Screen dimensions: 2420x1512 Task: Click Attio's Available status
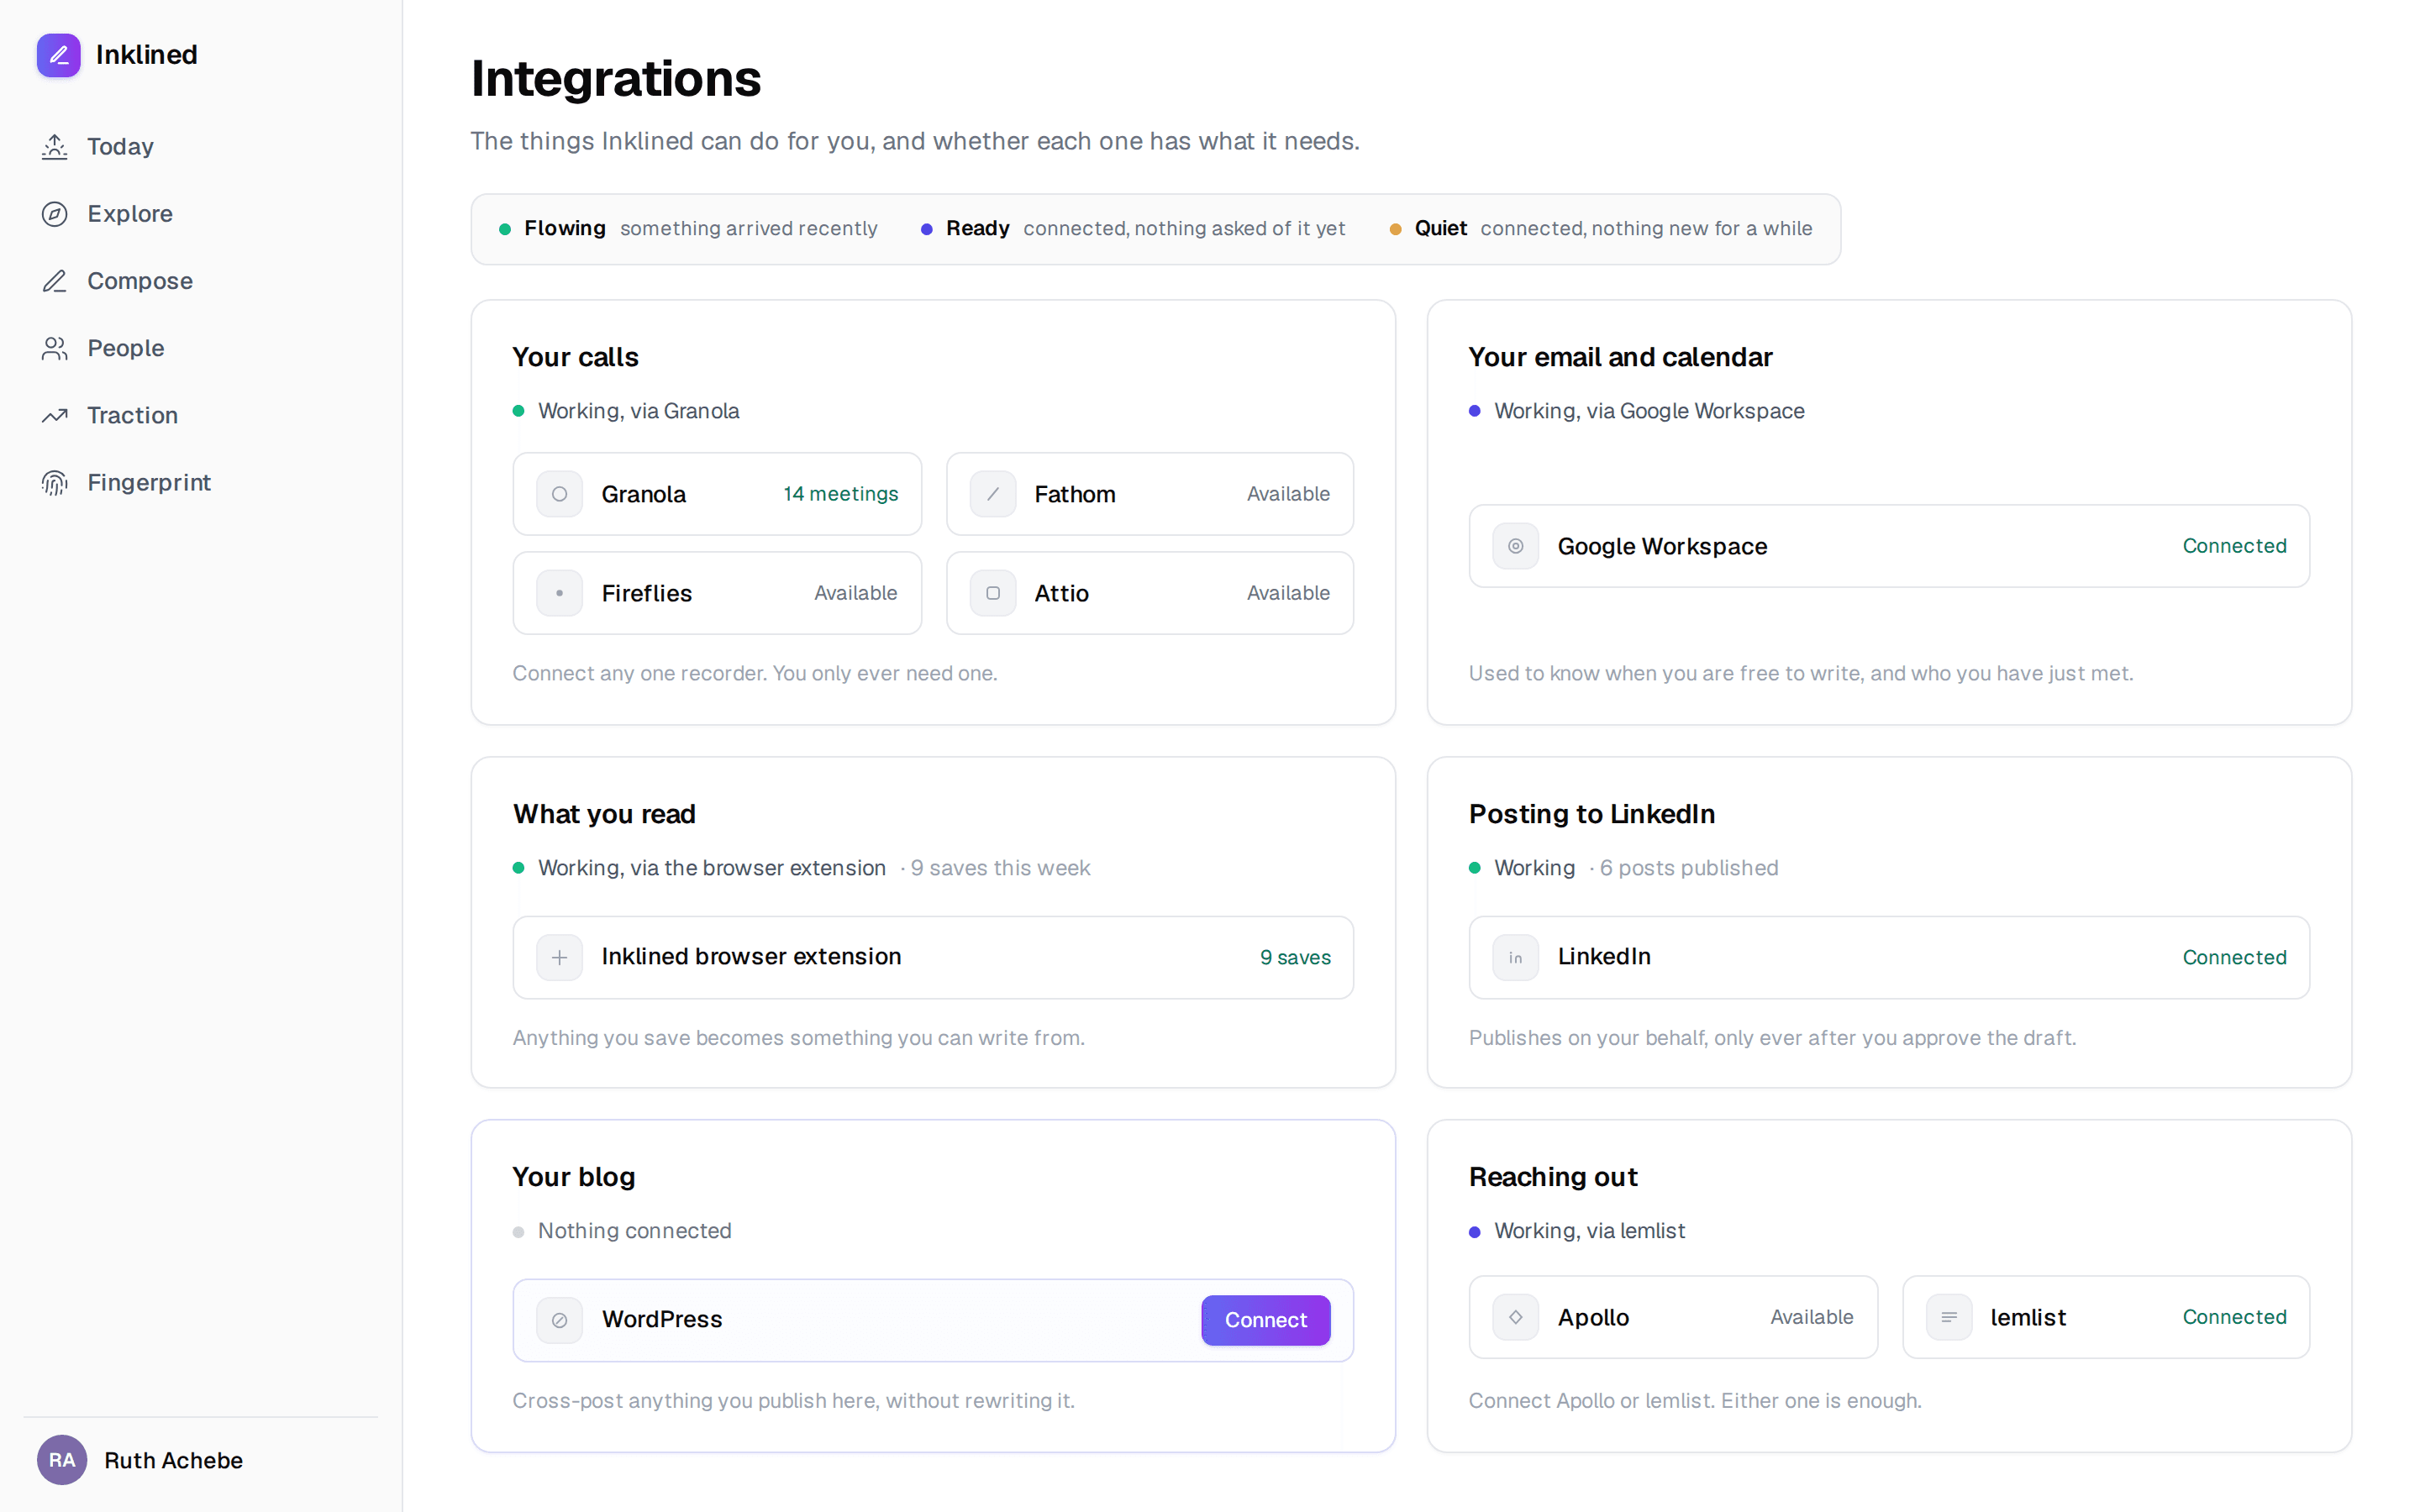(x=1288, y=593)
